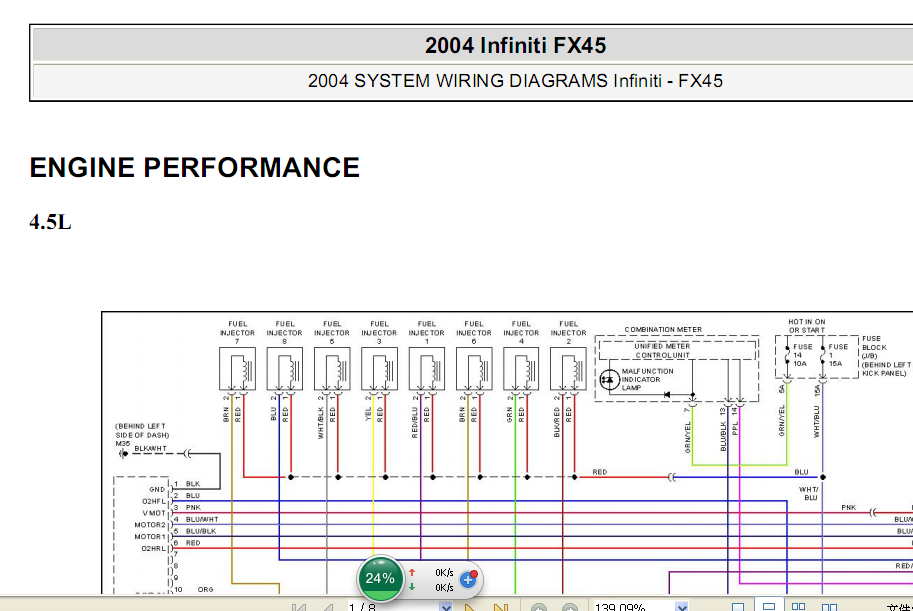Open the page number dropdown
The width and height of the screenshot is (913, 611).
pos(446,607)
